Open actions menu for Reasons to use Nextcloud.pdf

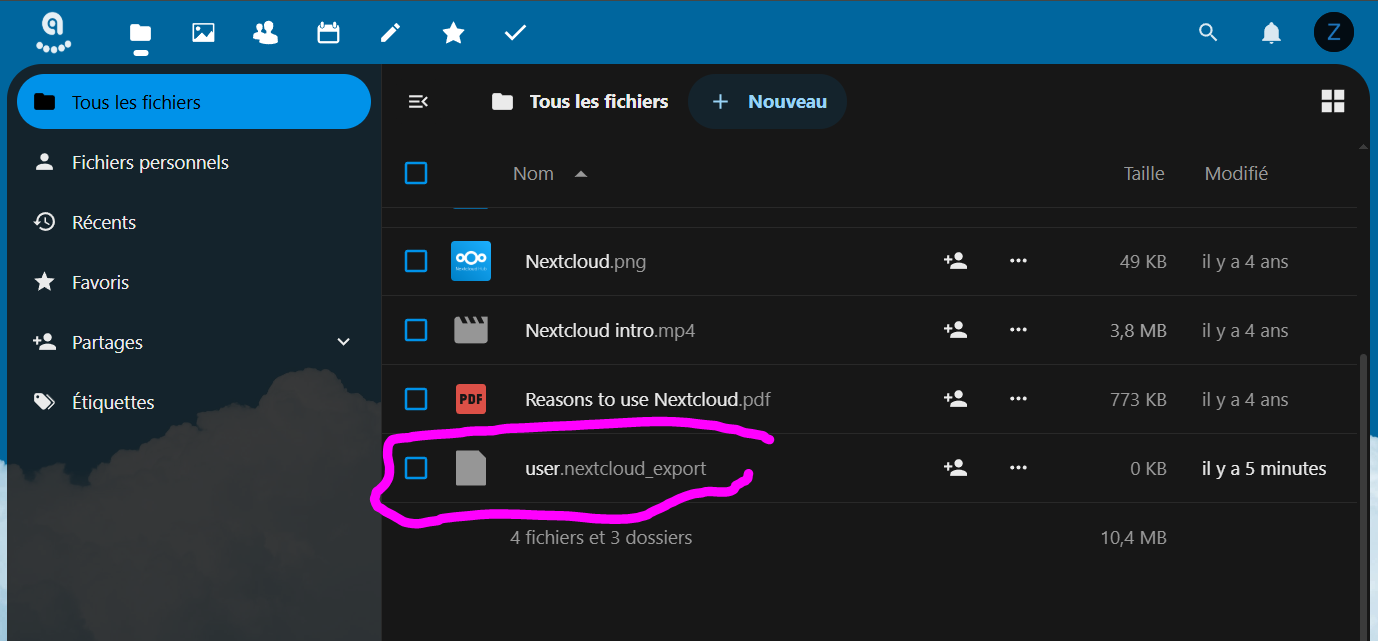click(x=1018, y=399)
